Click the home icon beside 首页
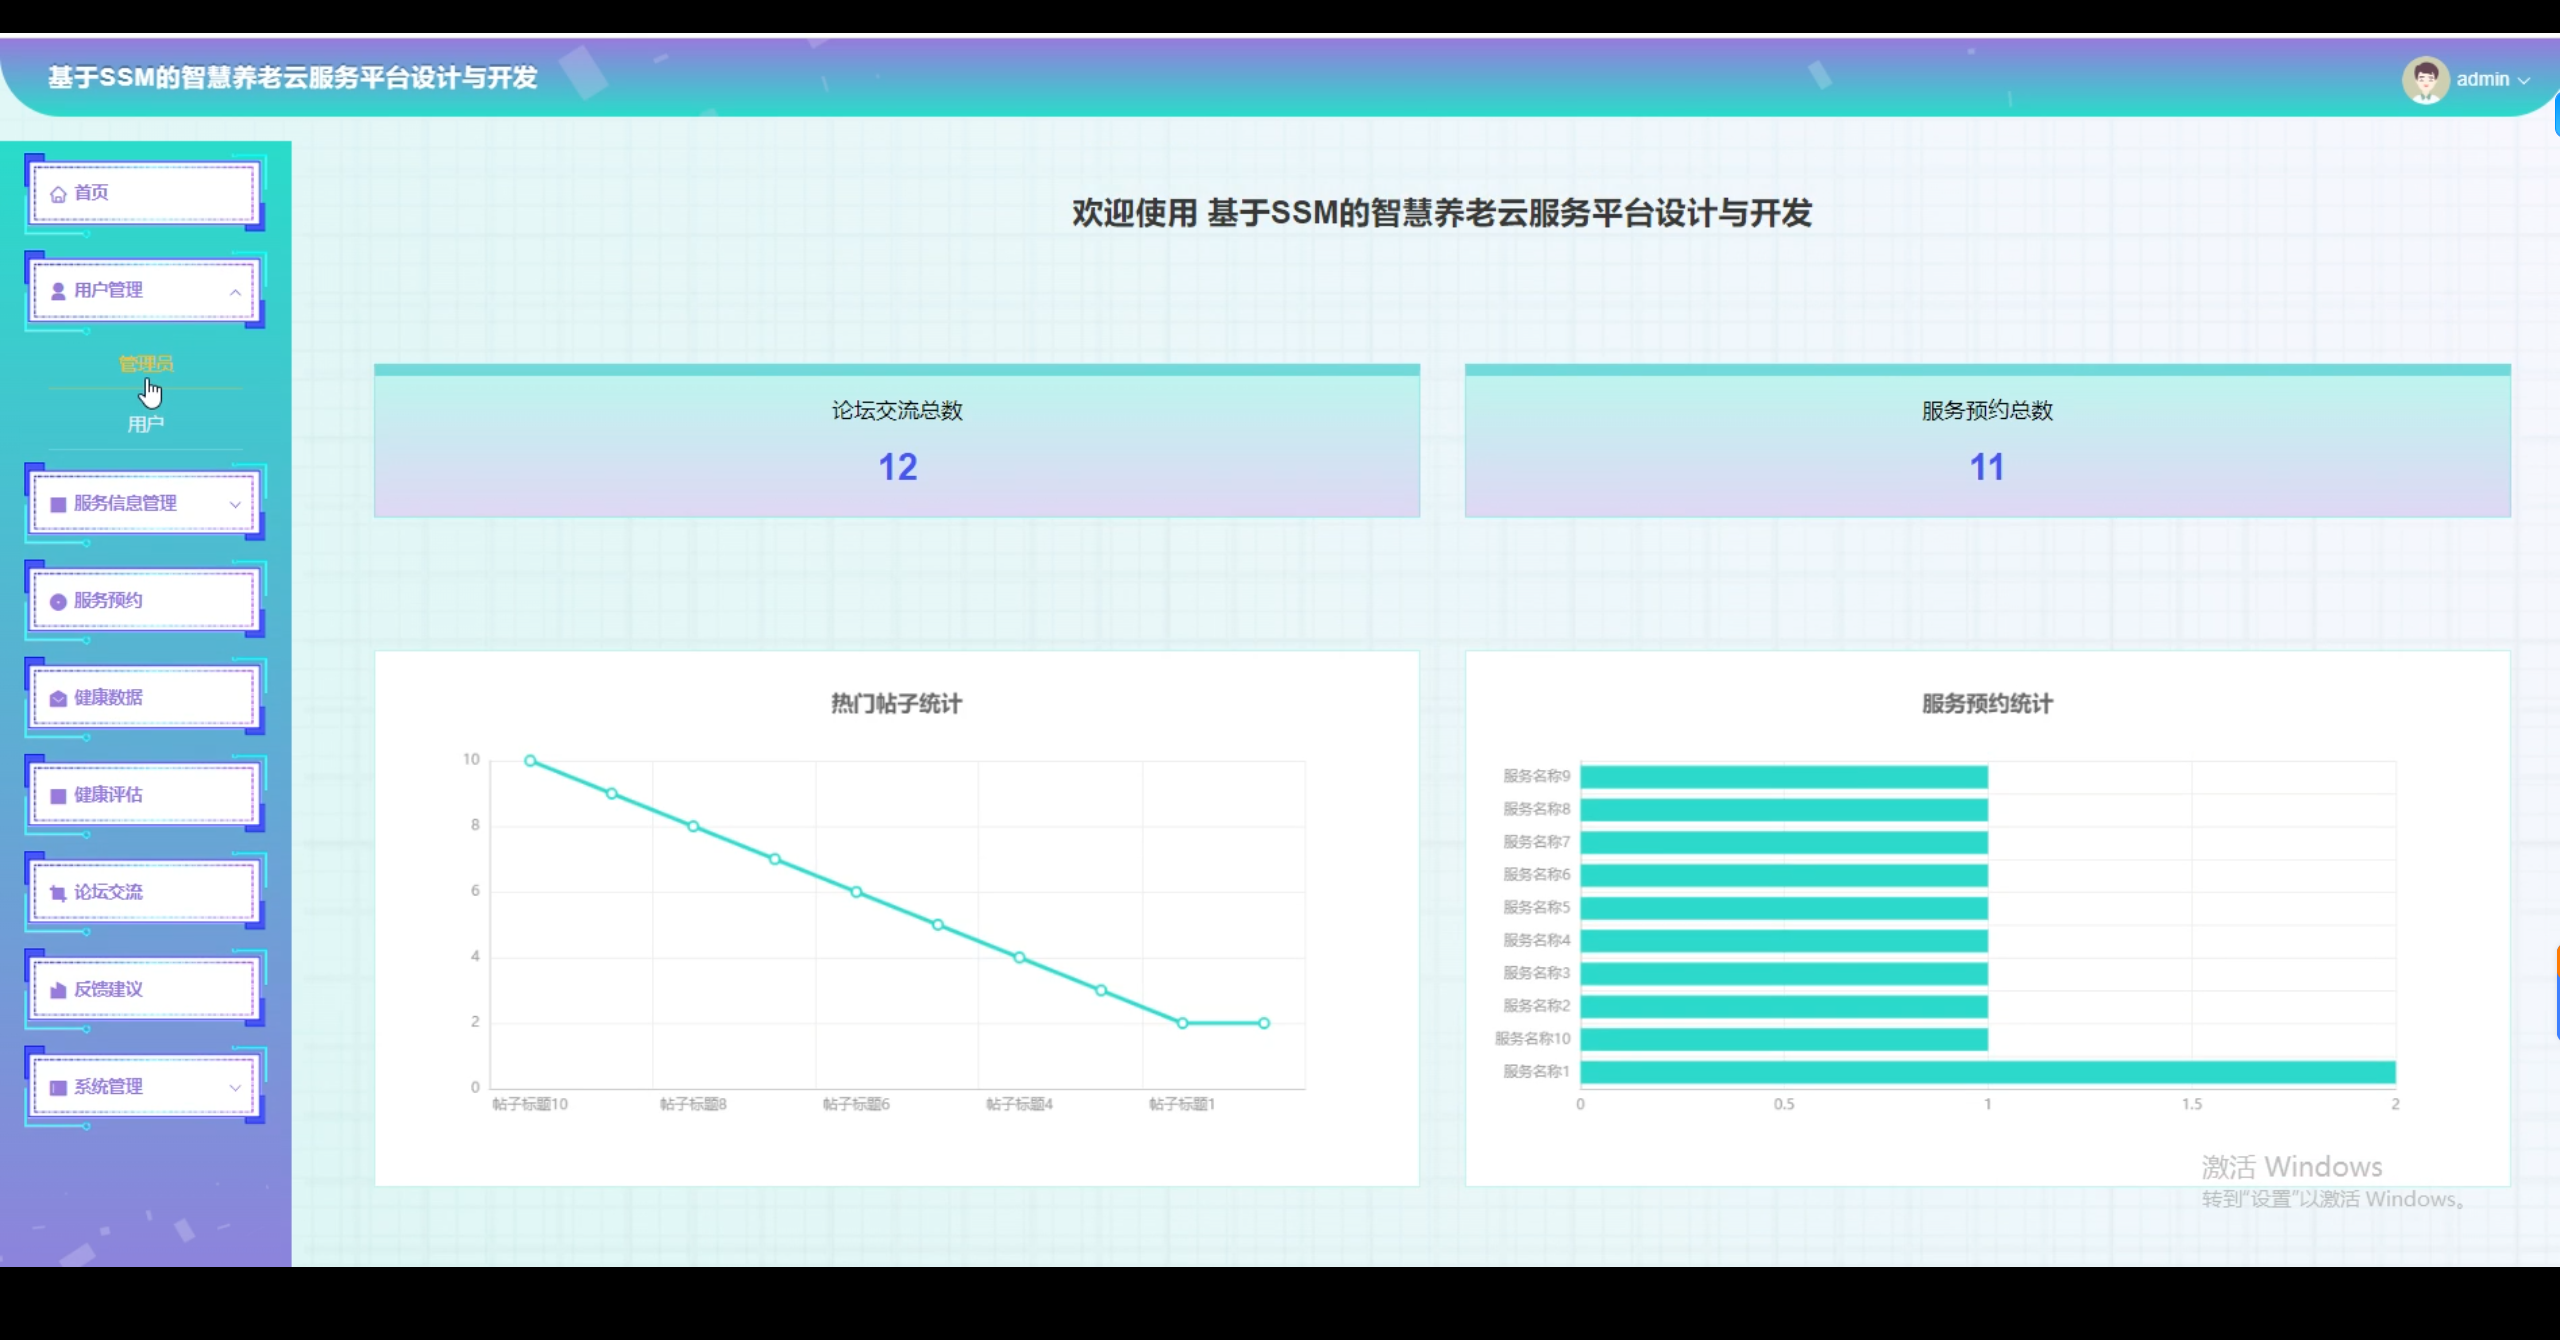 click(x=57, y=193)
